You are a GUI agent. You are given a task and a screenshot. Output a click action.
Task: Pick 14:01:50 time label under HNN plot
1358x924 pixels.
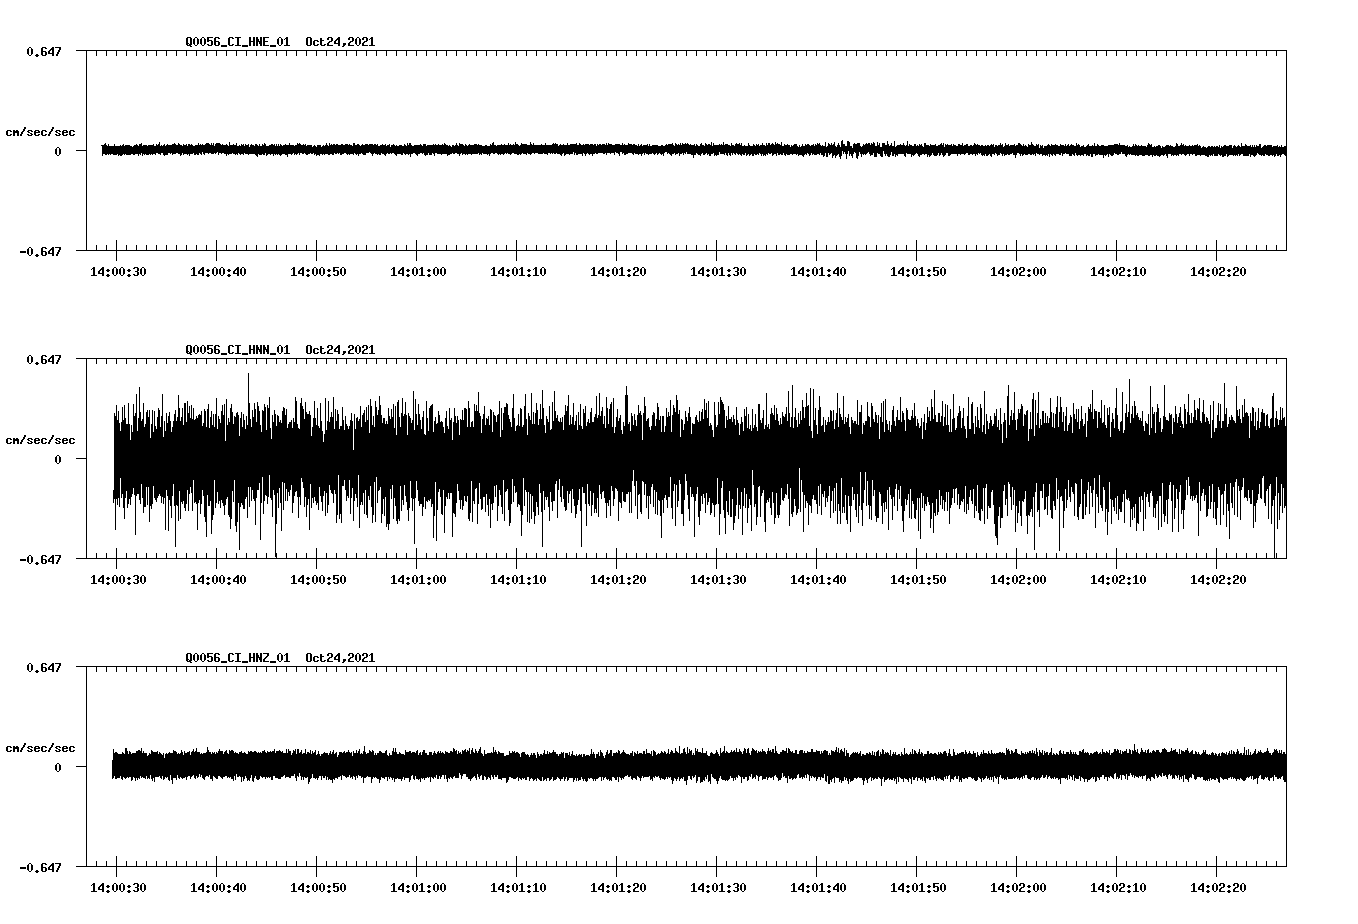(918, 580)
